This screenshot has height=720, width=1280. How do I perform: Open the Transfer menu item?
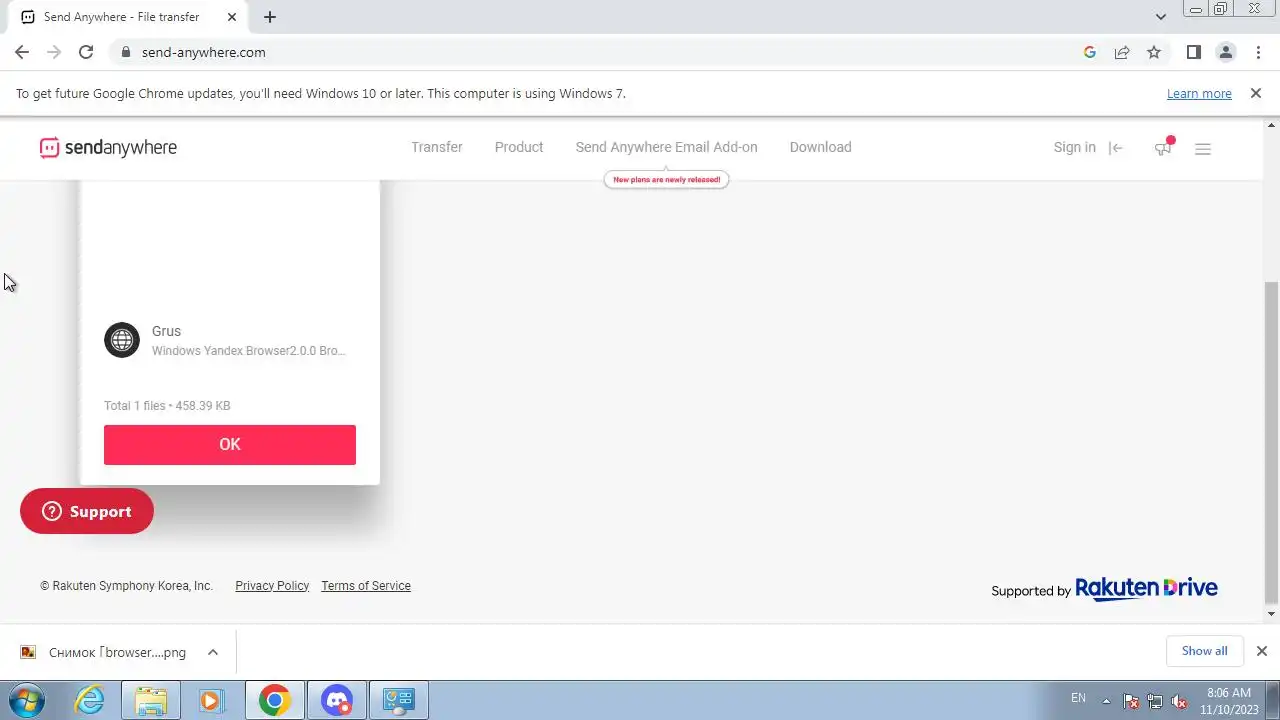click(437, 147)
